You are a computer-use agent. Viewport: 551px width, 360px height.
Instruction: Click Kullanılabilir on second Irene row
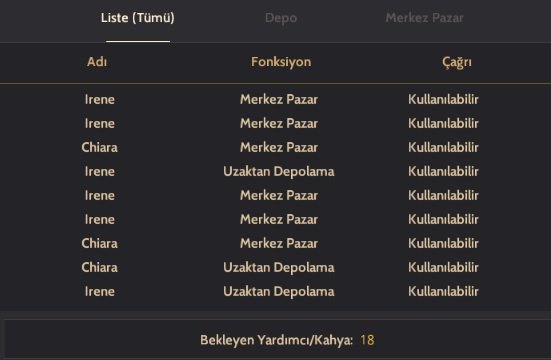443,123
